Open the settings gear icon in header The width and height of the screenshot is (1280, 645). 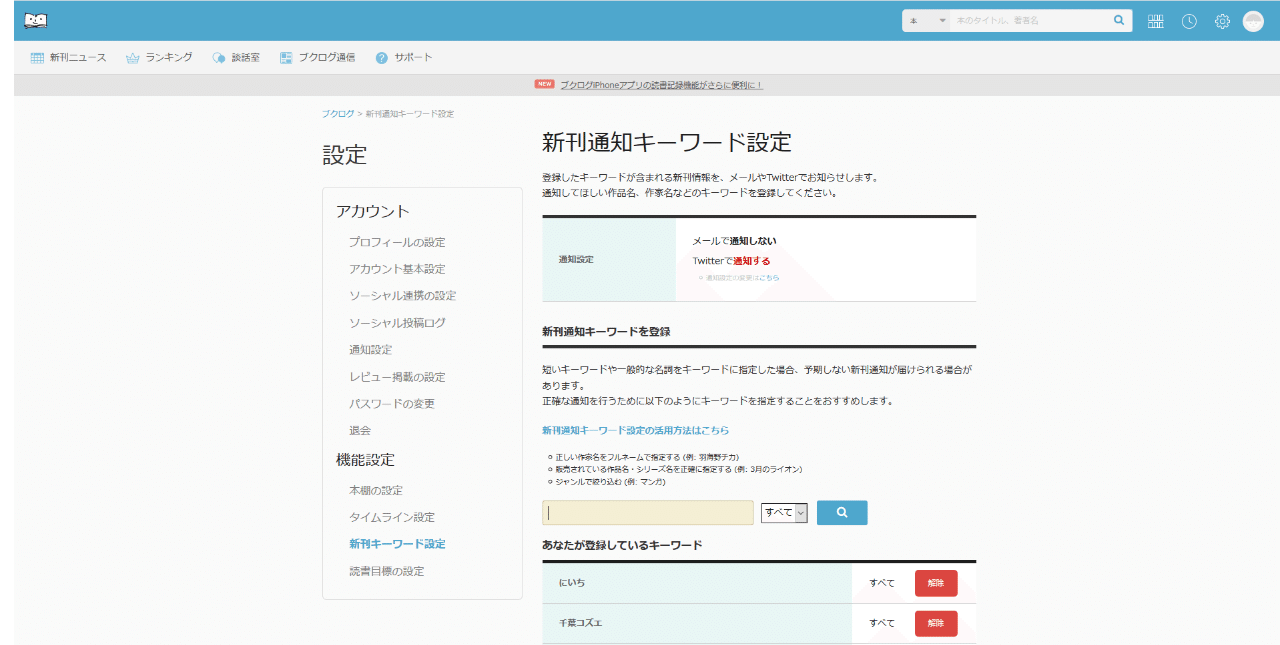[x=1221, y=20]
